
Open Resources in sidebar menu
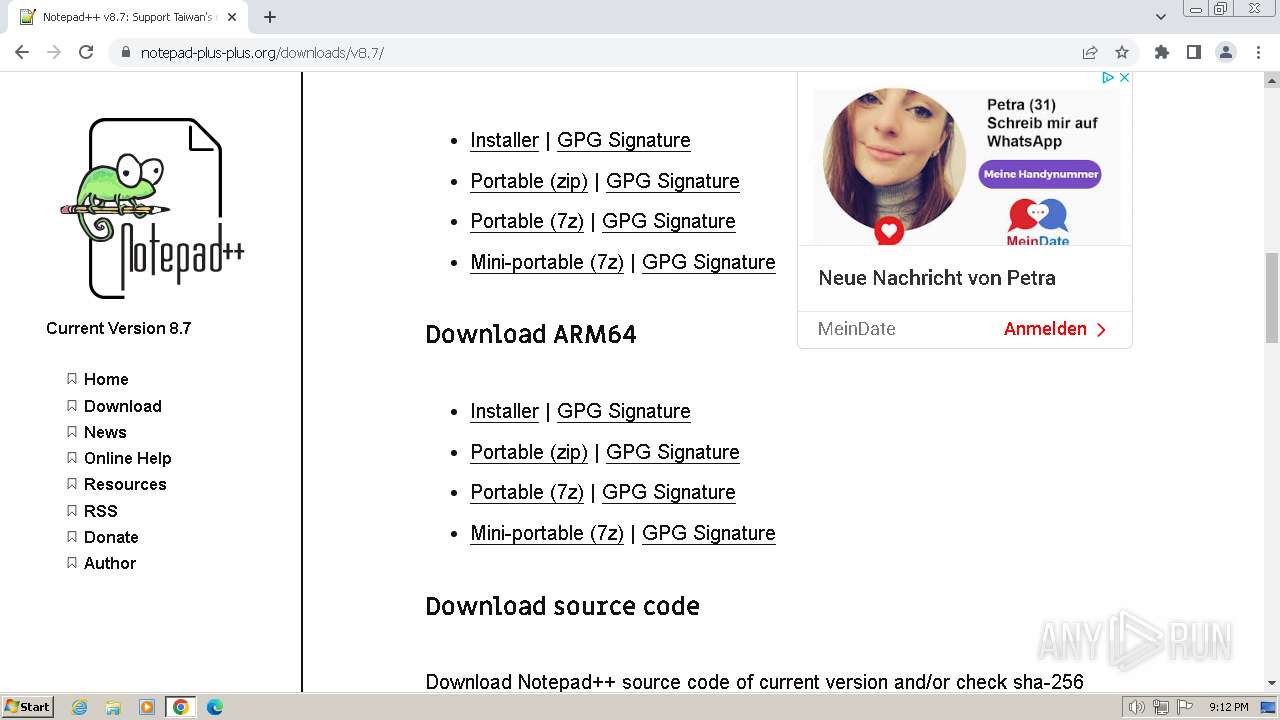point(125,484)
